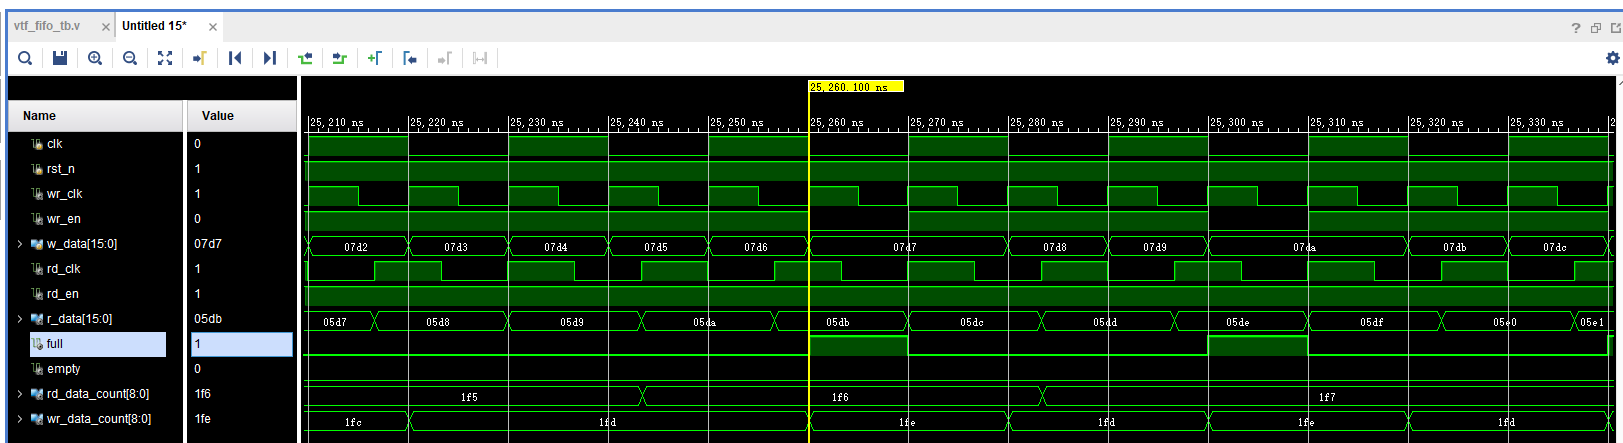The width and height of the screenshot is (1623, 443).
Task: Zoom fit the whole waveform
Action: 165,58
